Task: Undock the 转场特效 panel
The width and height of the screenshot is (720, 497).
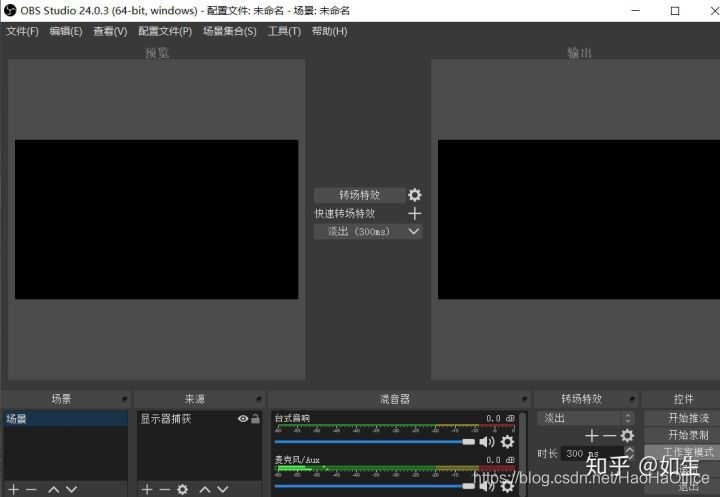Action: pos(631,399)
